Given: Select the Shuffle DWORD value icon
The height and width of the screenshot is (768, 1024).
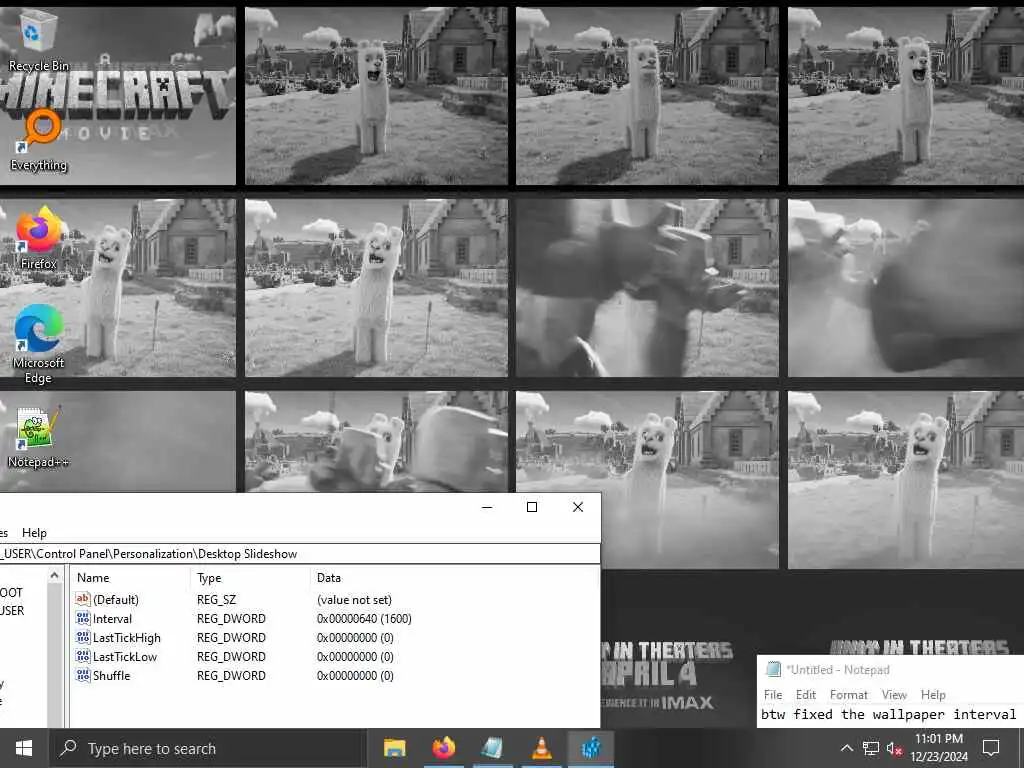Looking at the screenshot, I should [x=82, y=675].
